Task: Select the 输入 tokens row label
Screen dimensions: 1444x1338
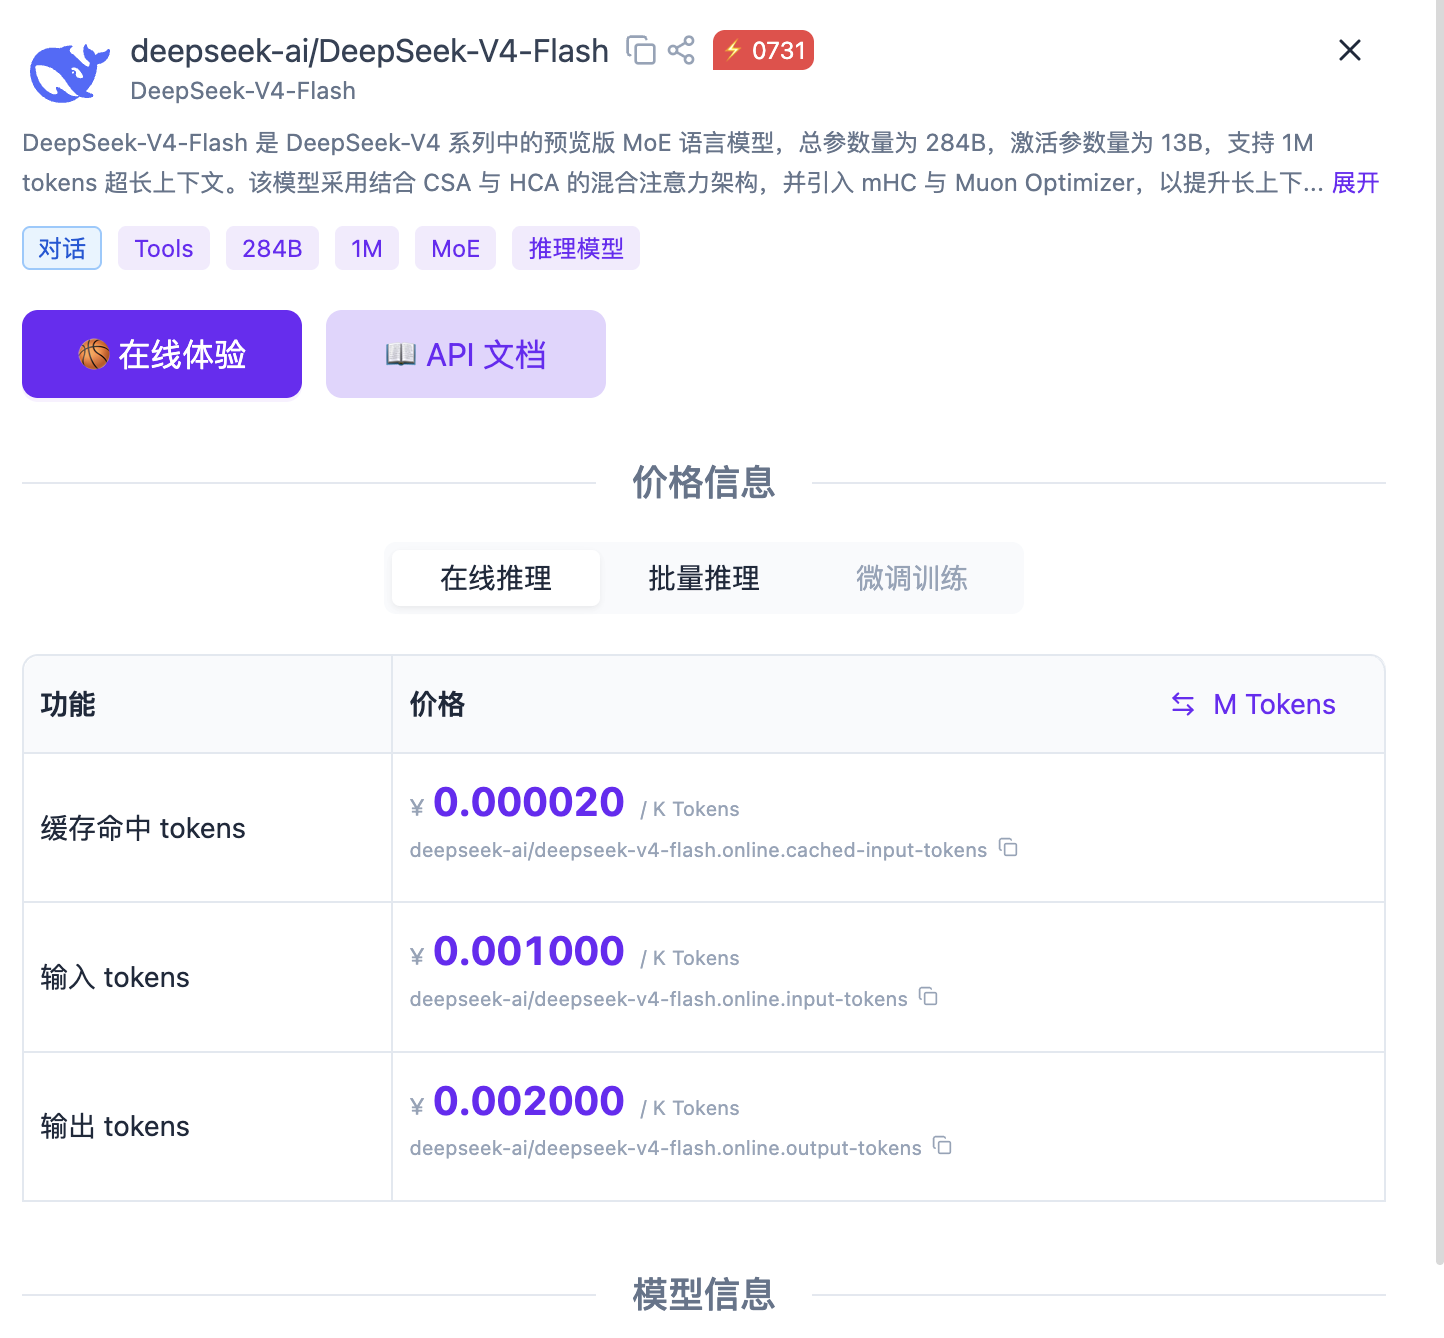Action: [x=115, y=977]
